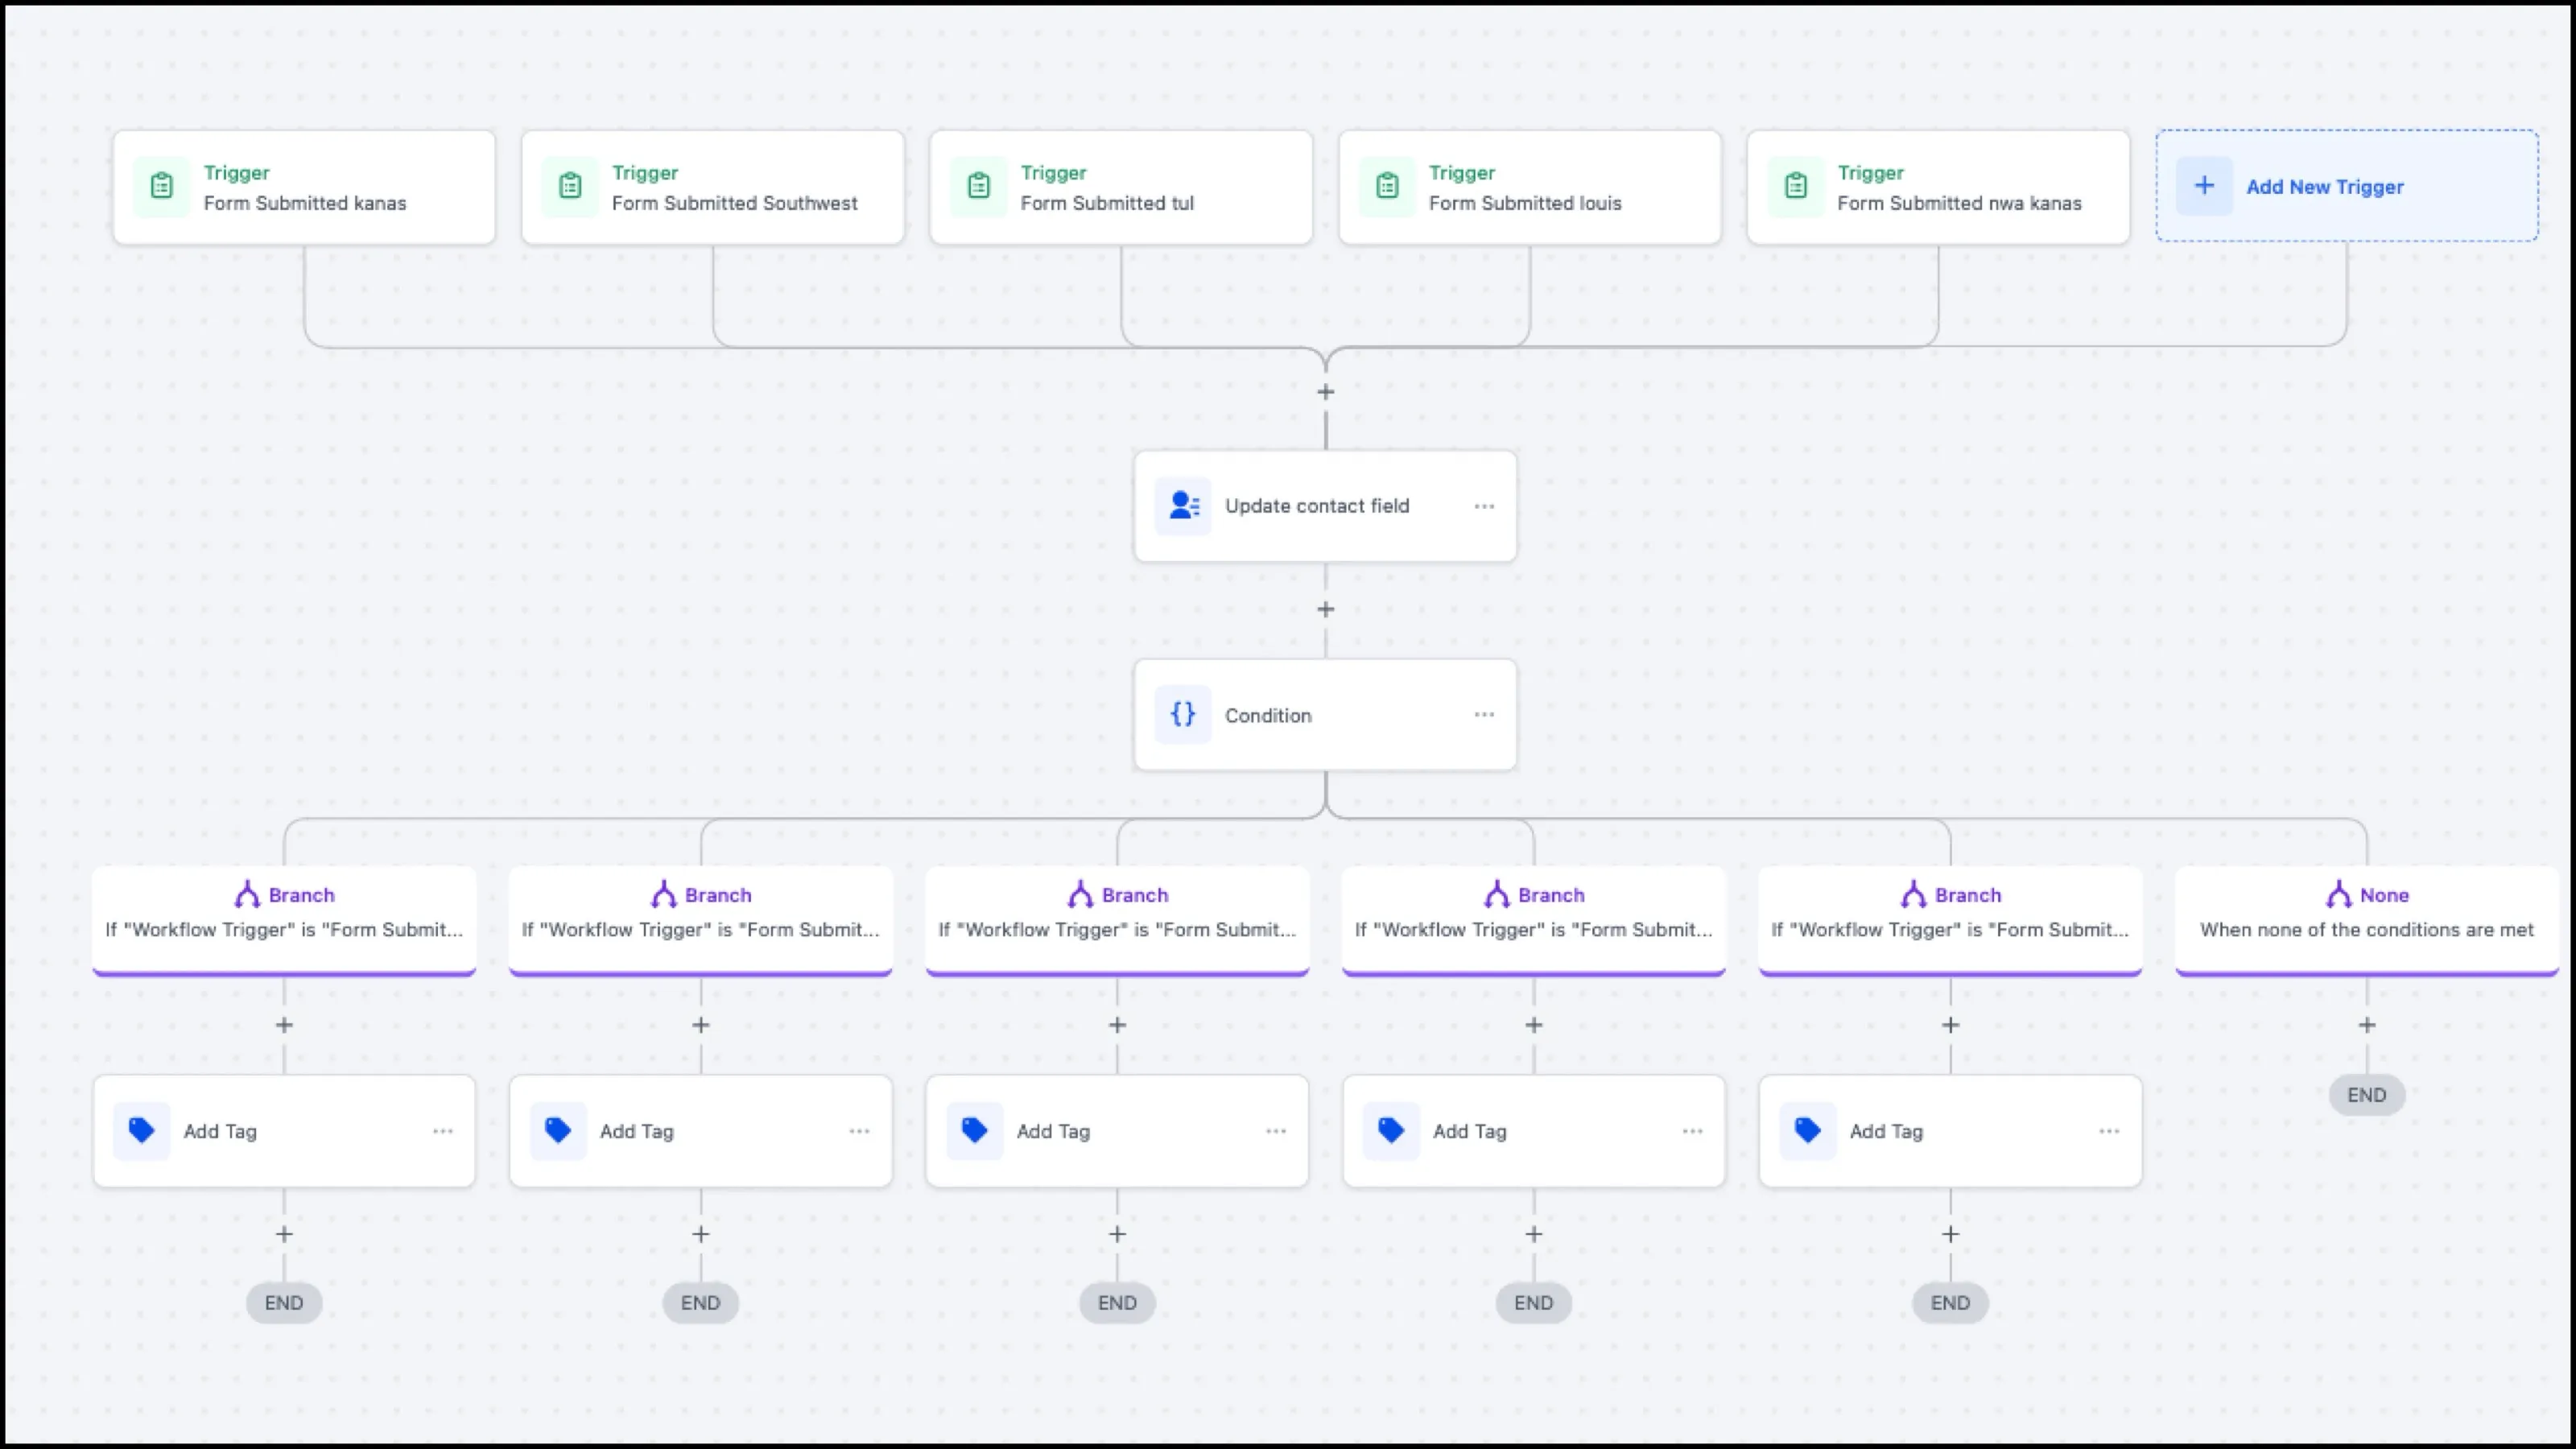
Task: Open the Form Submitted nwa kanas trigger
Action: [x=1938, y=187]
